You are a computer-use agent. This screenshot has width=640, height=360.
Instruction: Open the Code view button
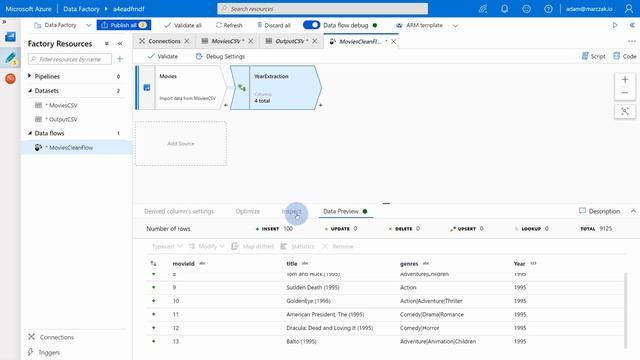624,56
